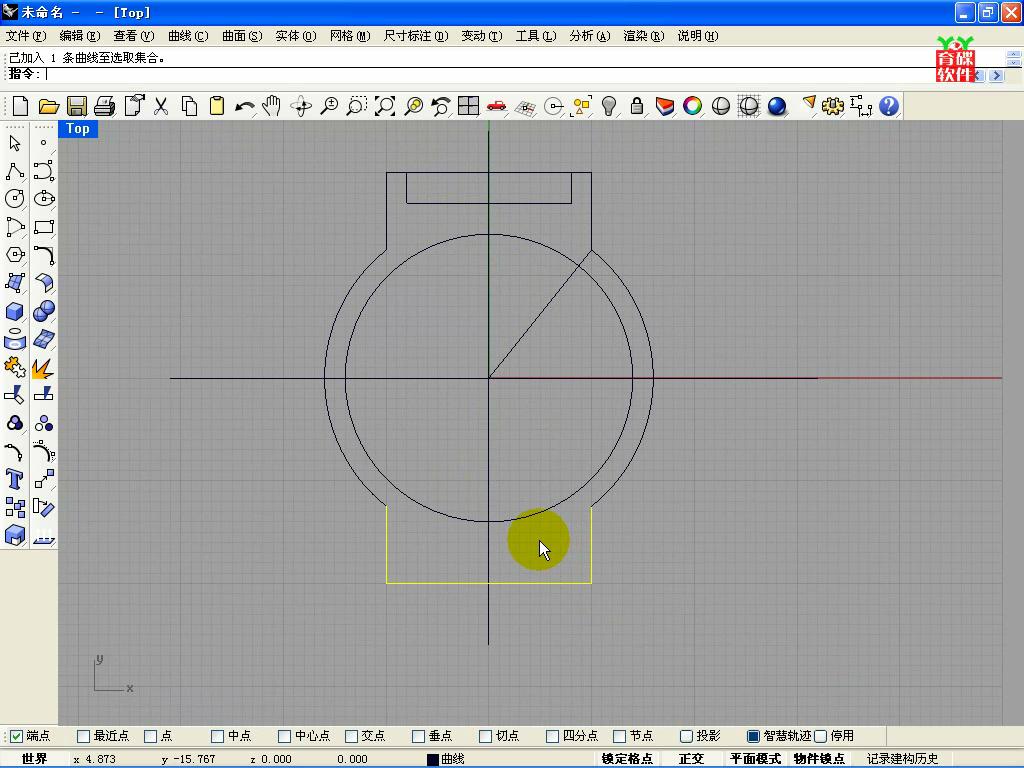Click the blue Help question mark icon
The image size is (1024, 768).
[x=889, y=106]
